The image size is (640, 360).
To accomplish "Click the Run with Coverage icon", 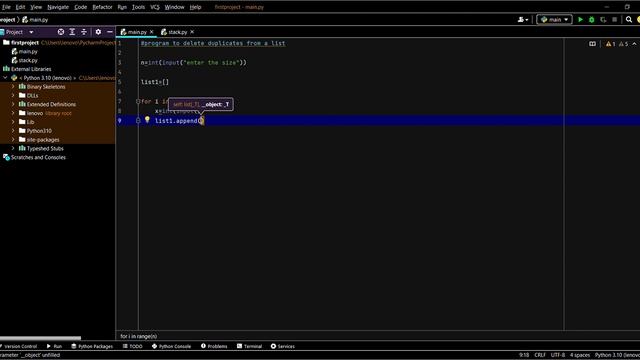I will pos(603,20).
